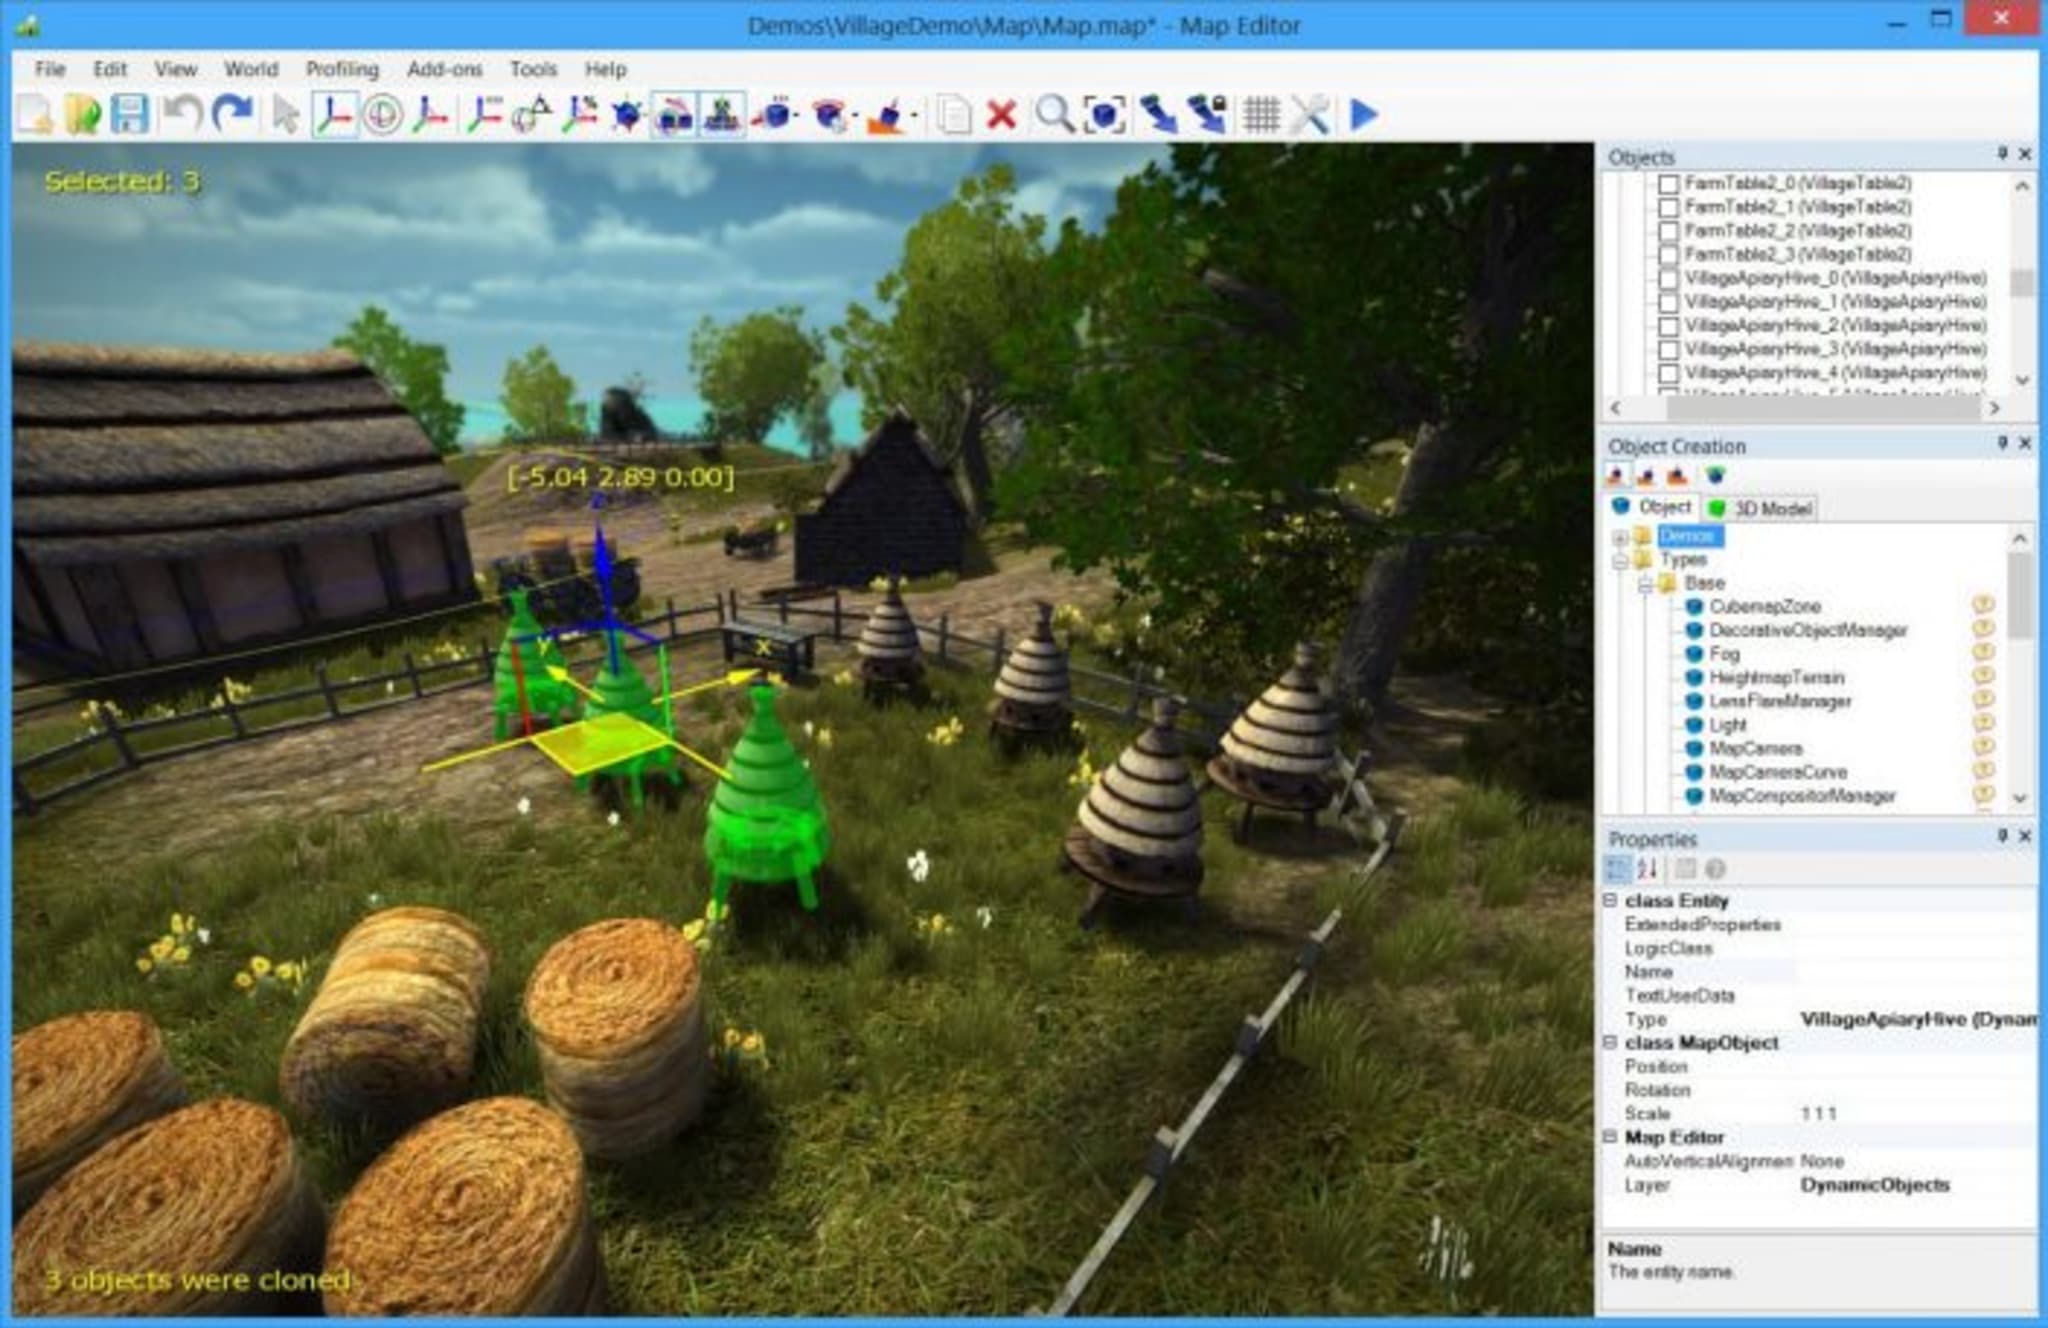Check the FarmTable2_0 checkbox
2048x1328 pixels.
coord(1668,184)
